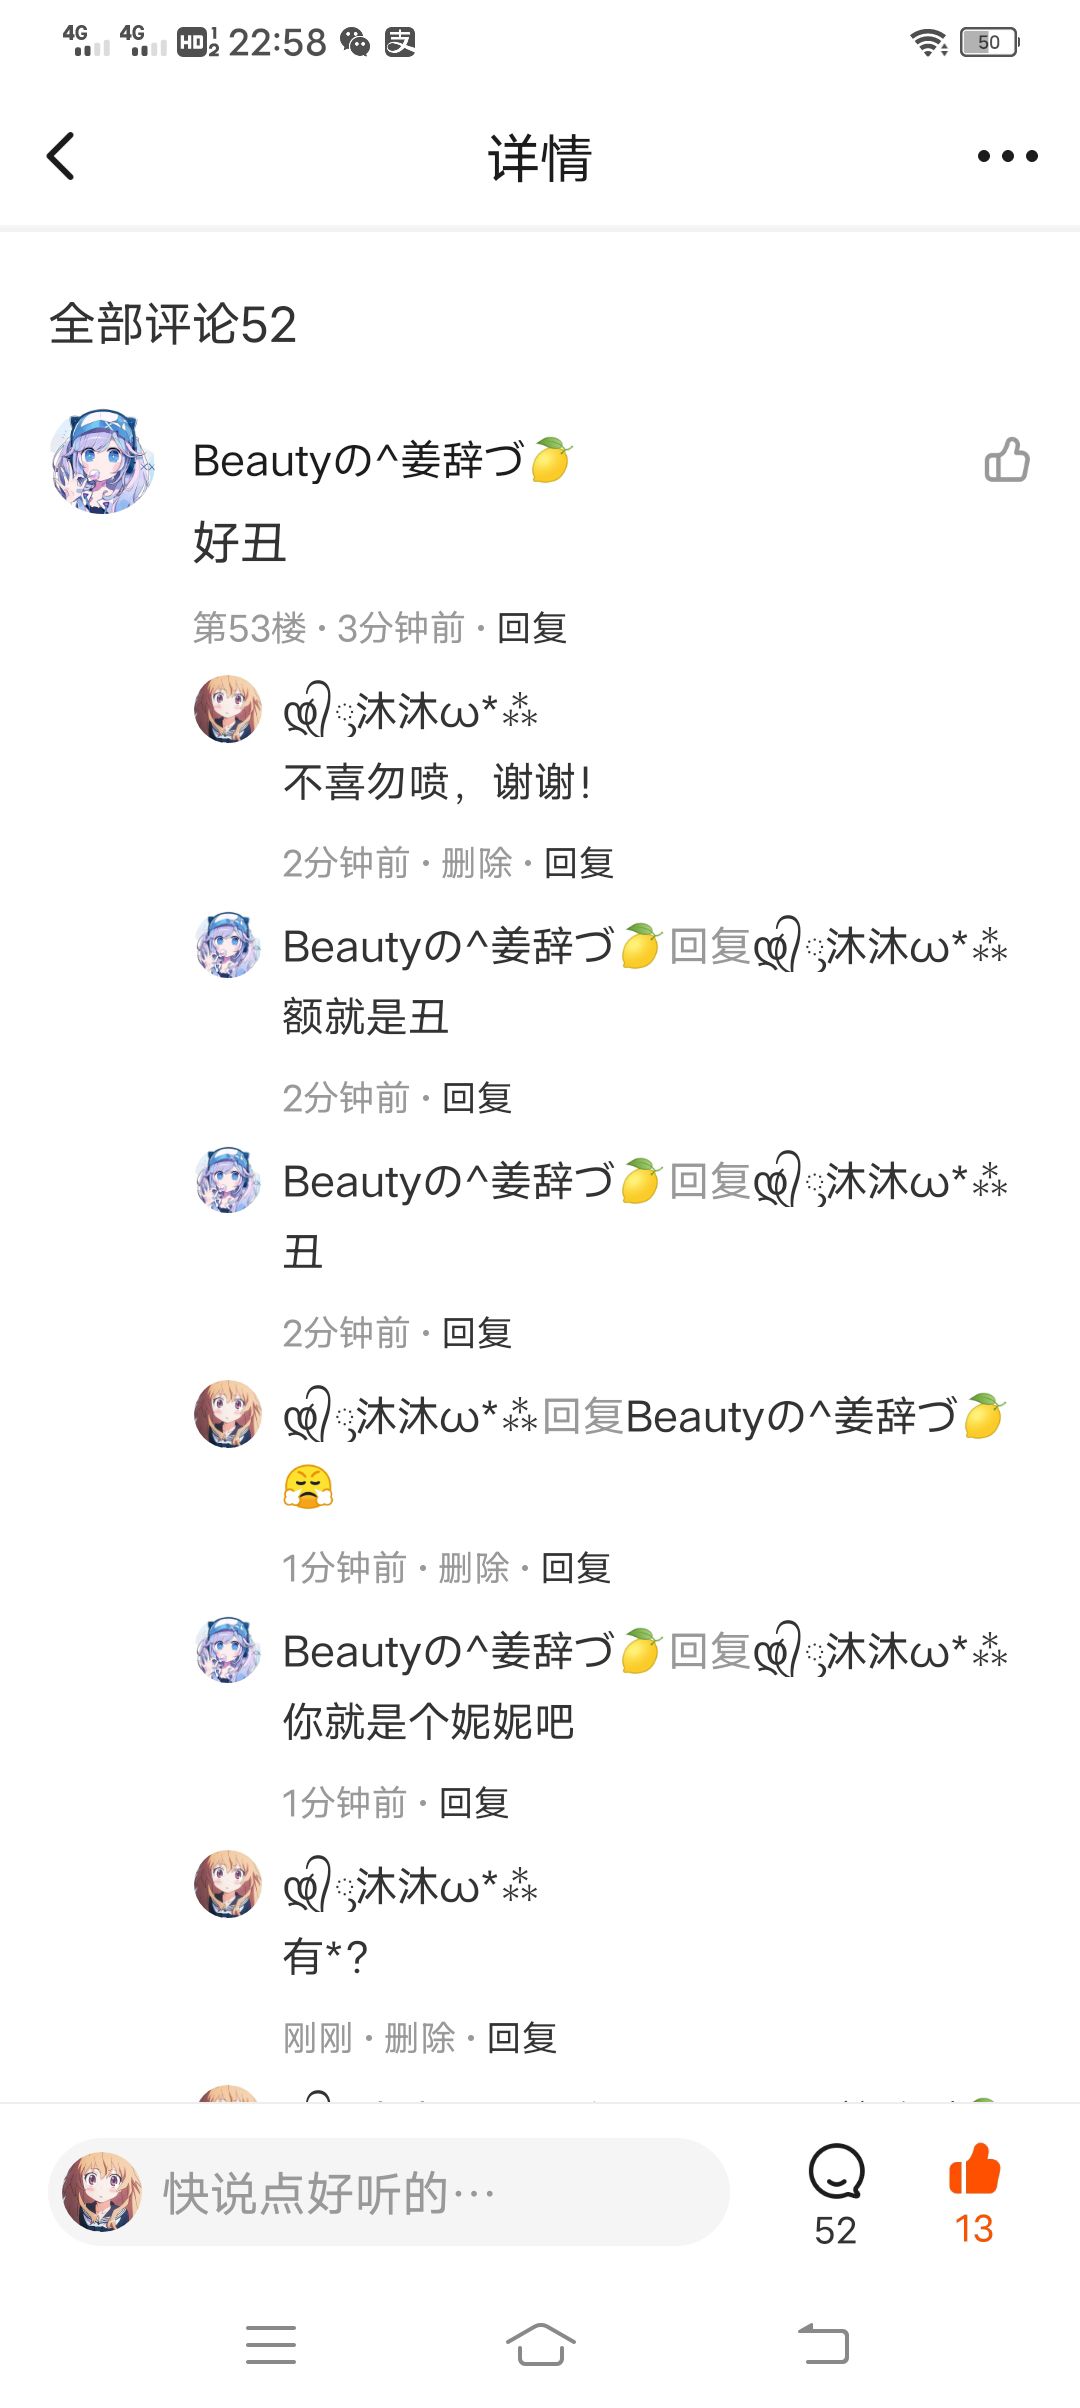Reply to 你就是个妮妮吧 comment
This screenshot has height=2408, width=1080.
click(474, 1803)
